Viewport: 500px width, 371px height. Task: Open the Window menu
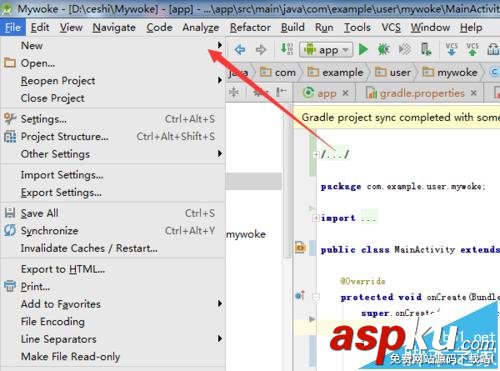click(430, 27)
